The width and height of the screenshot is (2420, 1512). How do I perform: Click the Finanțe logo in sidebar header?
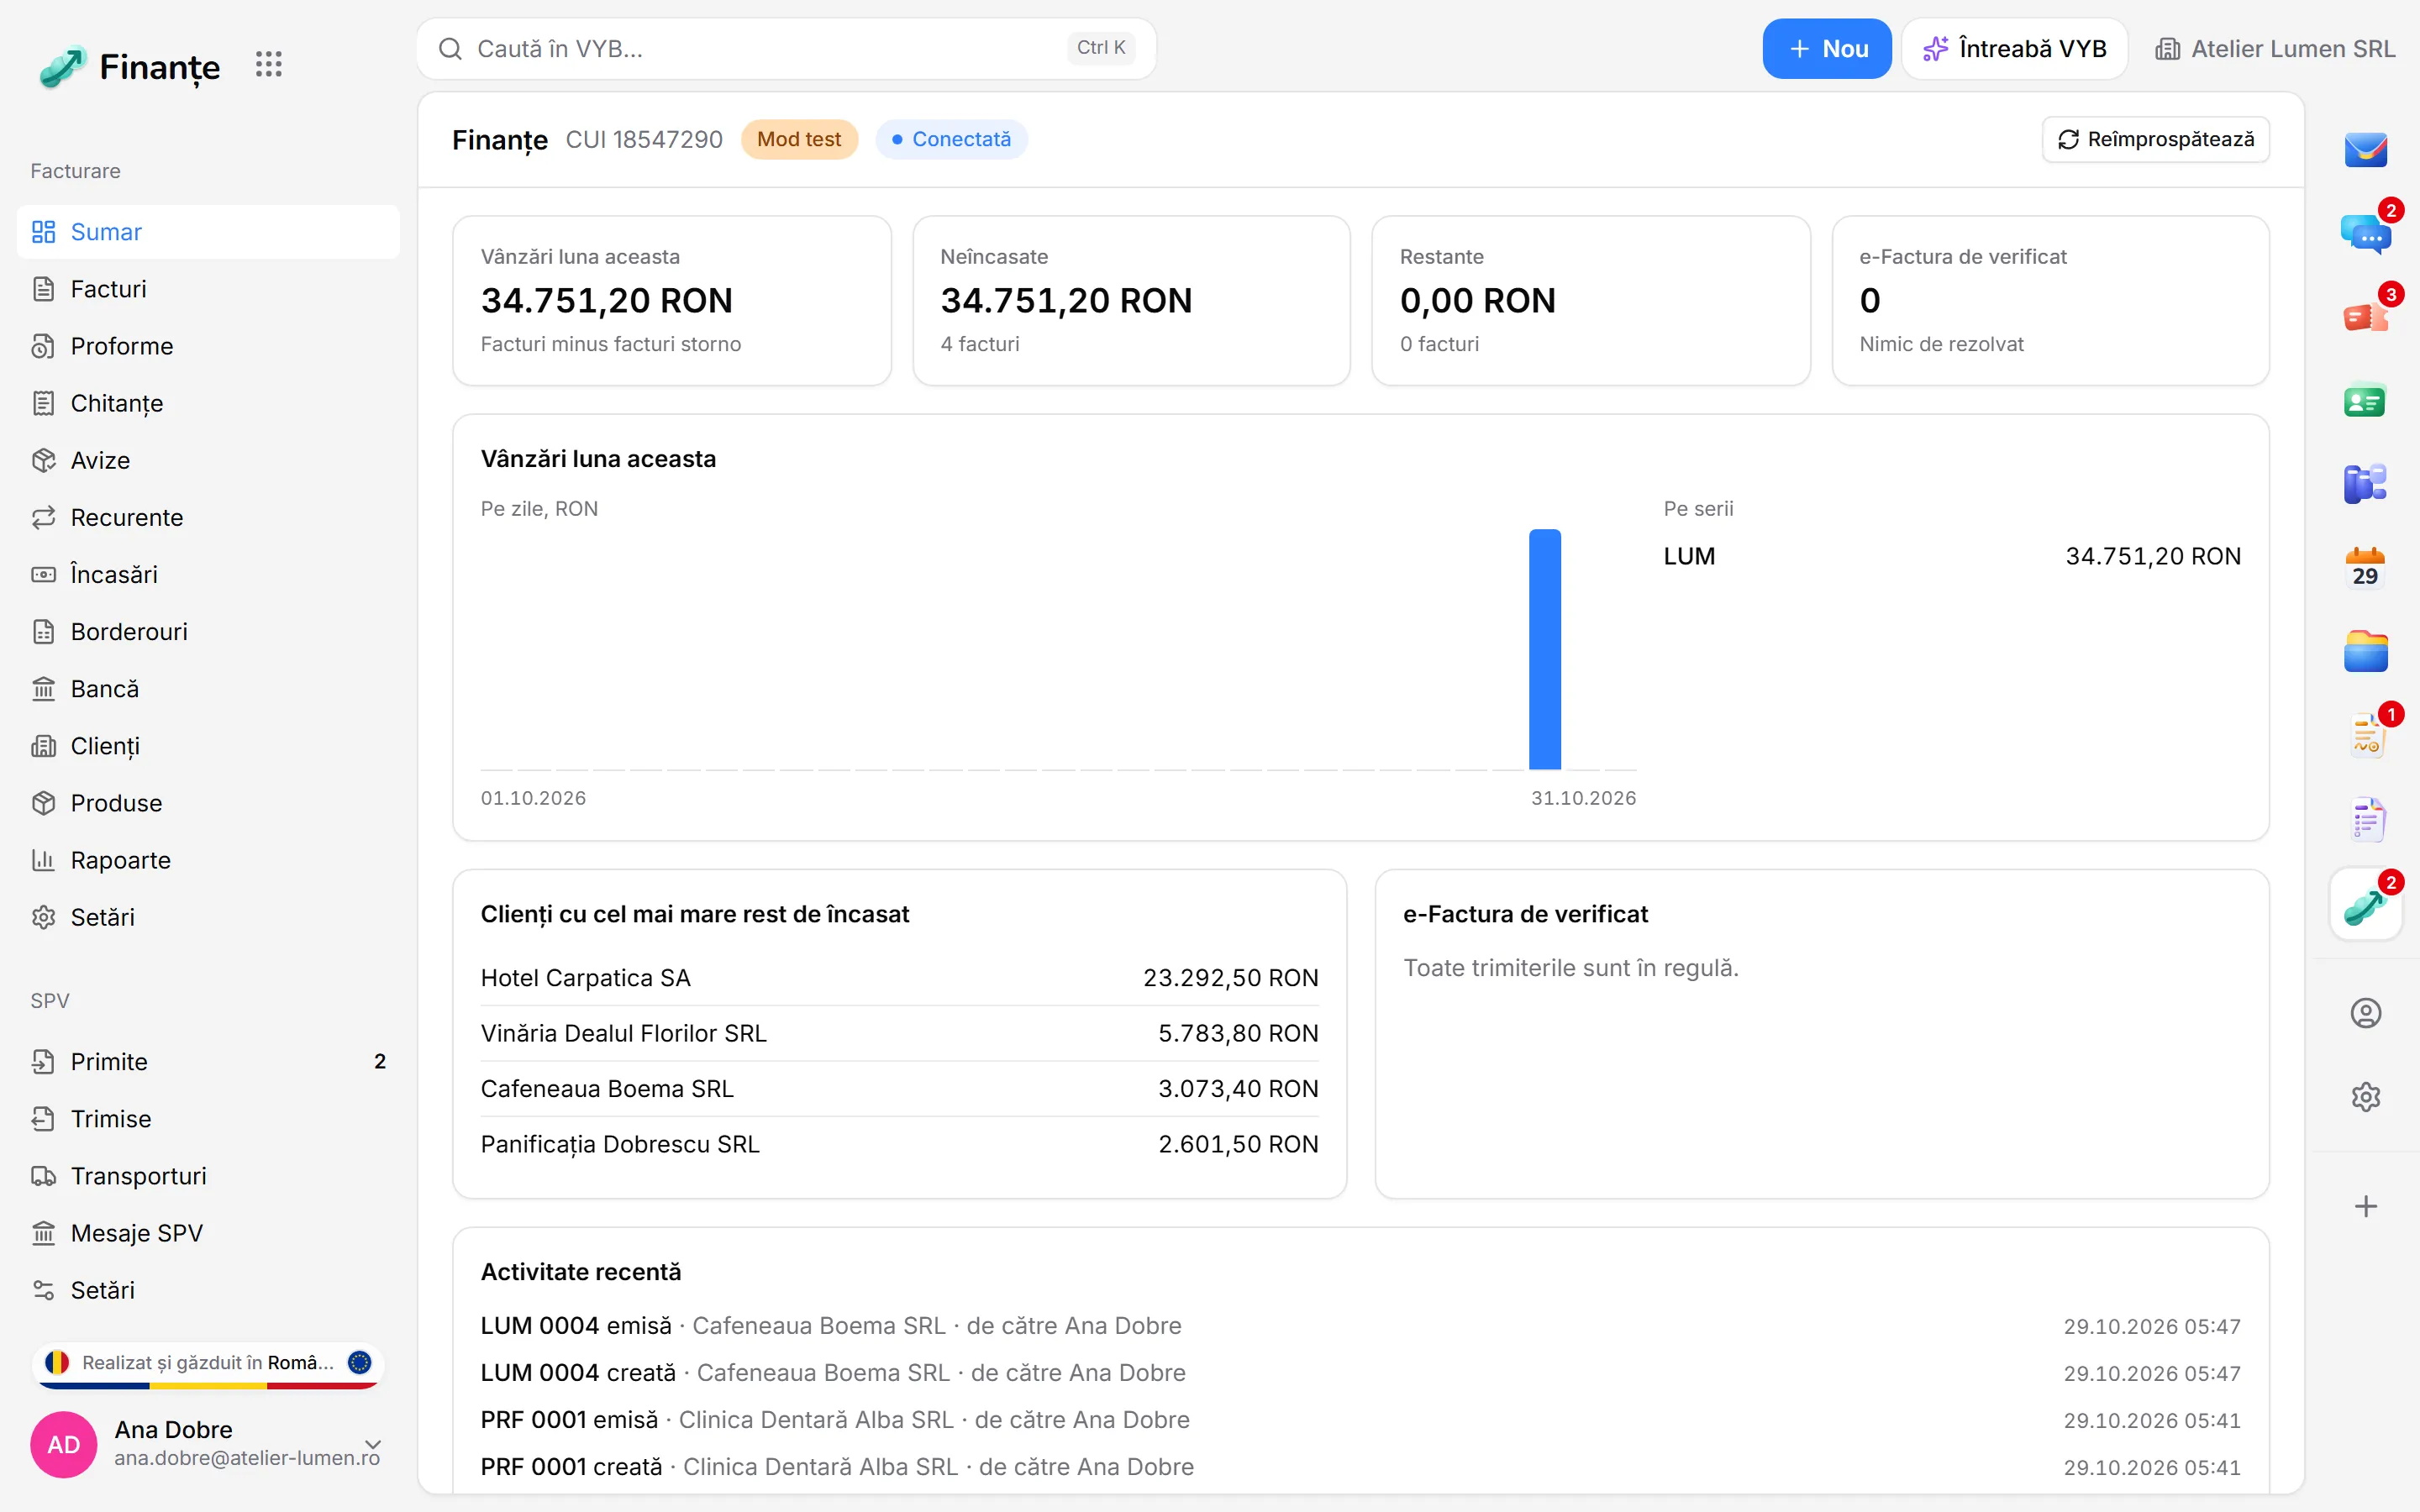click(129, 66)
